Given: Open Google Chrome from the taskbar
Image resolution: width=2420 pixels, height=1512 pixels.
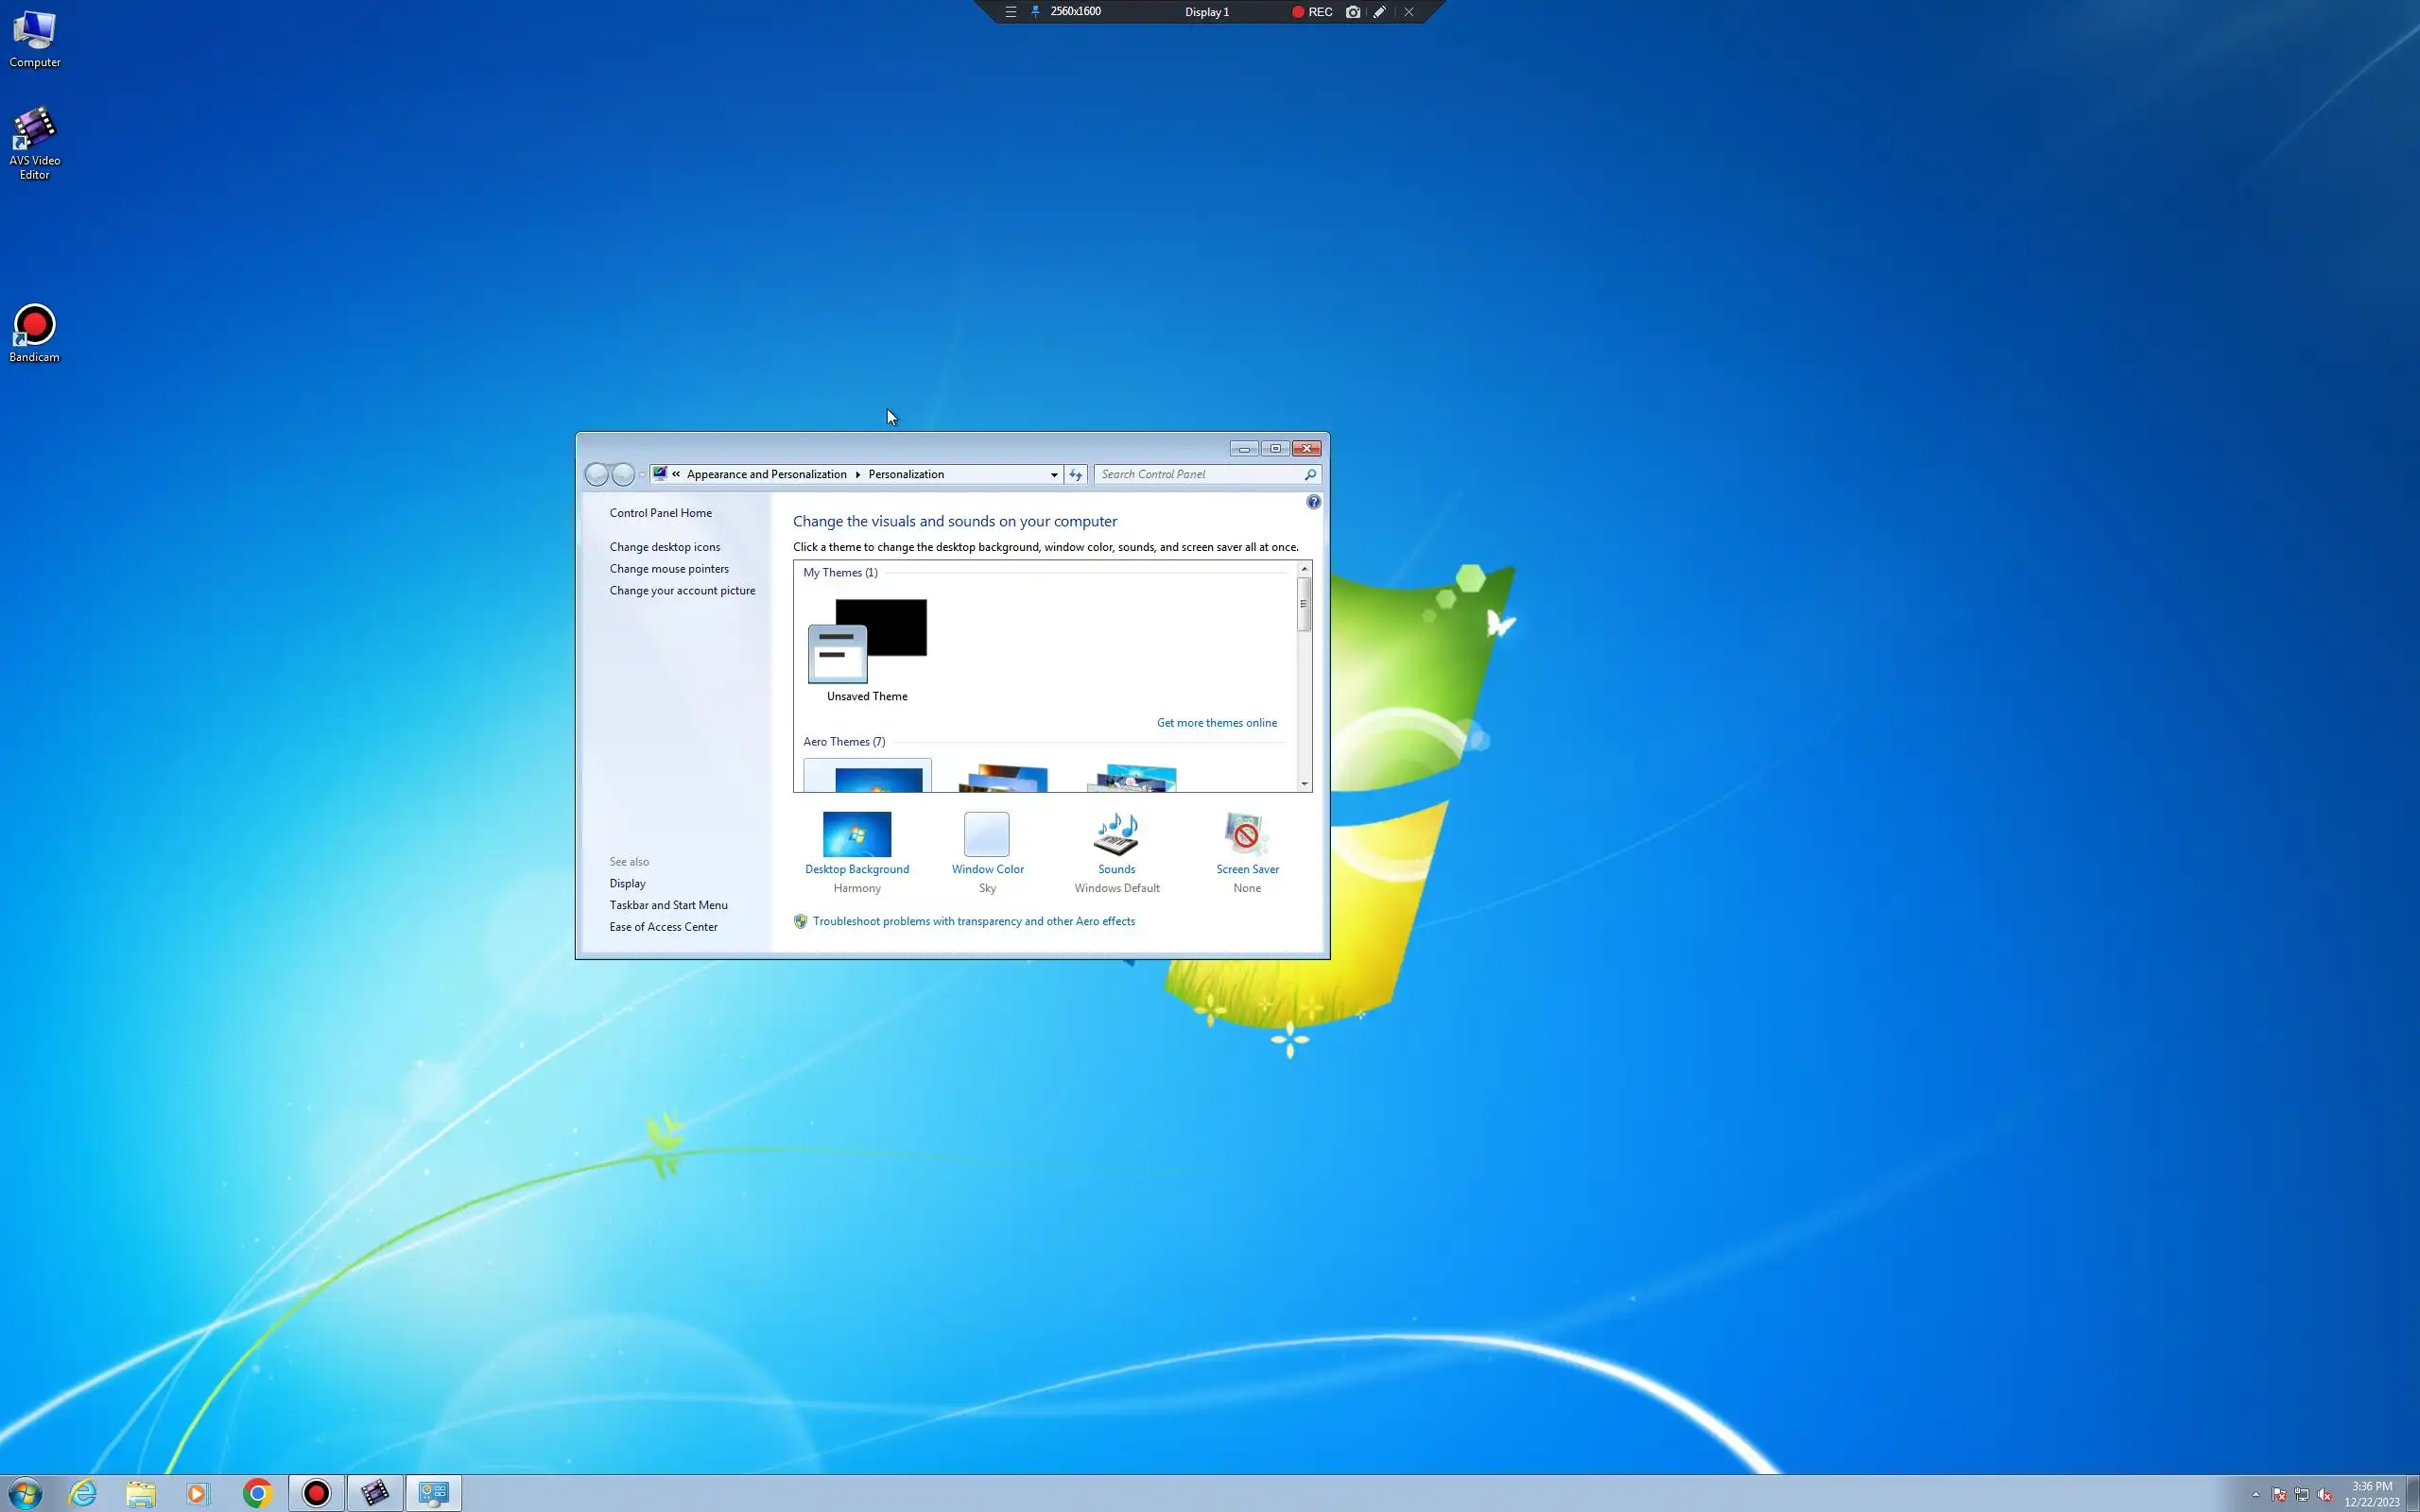Looking at the screenshot, I should pyautogui.click(x=257, y=1493).
